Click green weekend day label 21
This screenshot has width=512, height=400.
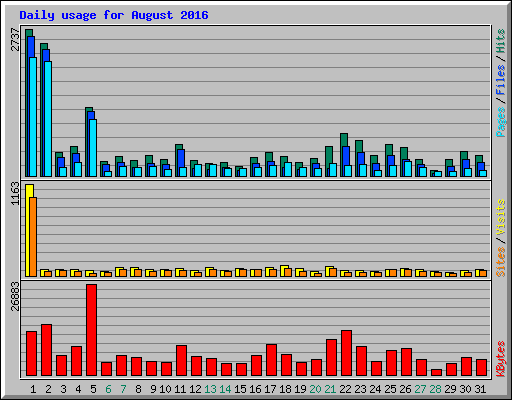click(330, 389)
